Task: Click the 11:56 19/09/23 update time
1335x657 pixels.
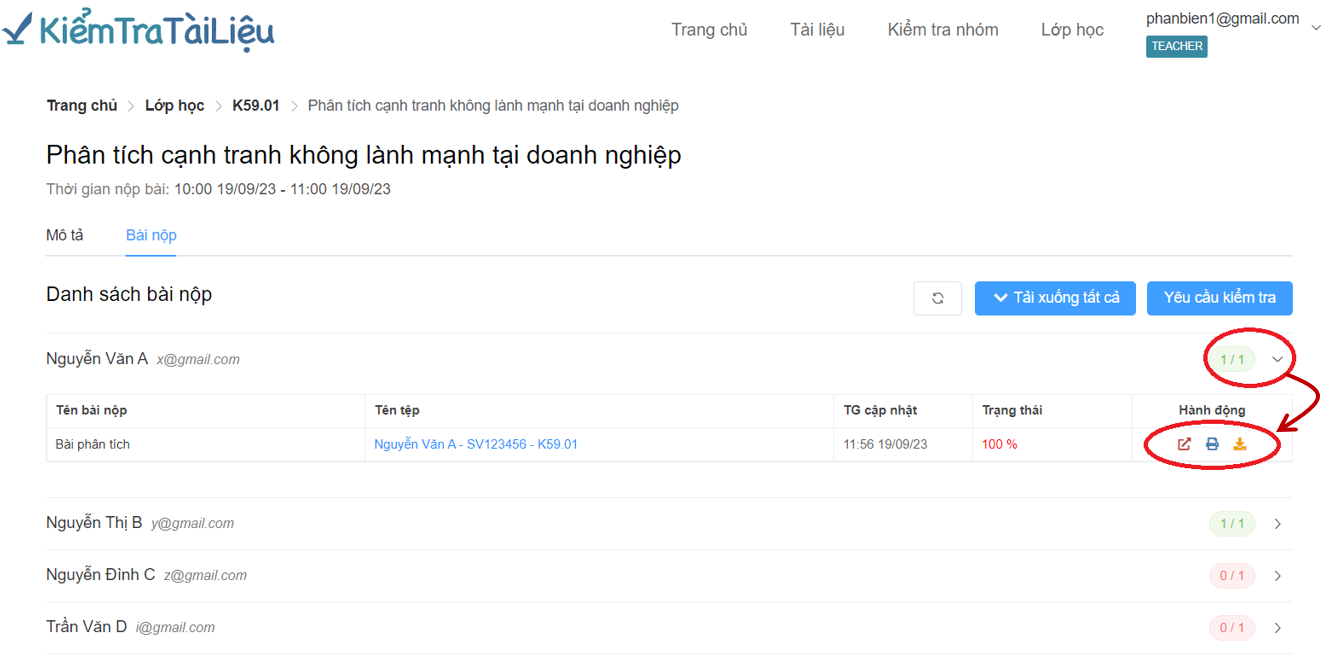Action: click(885, 444)
